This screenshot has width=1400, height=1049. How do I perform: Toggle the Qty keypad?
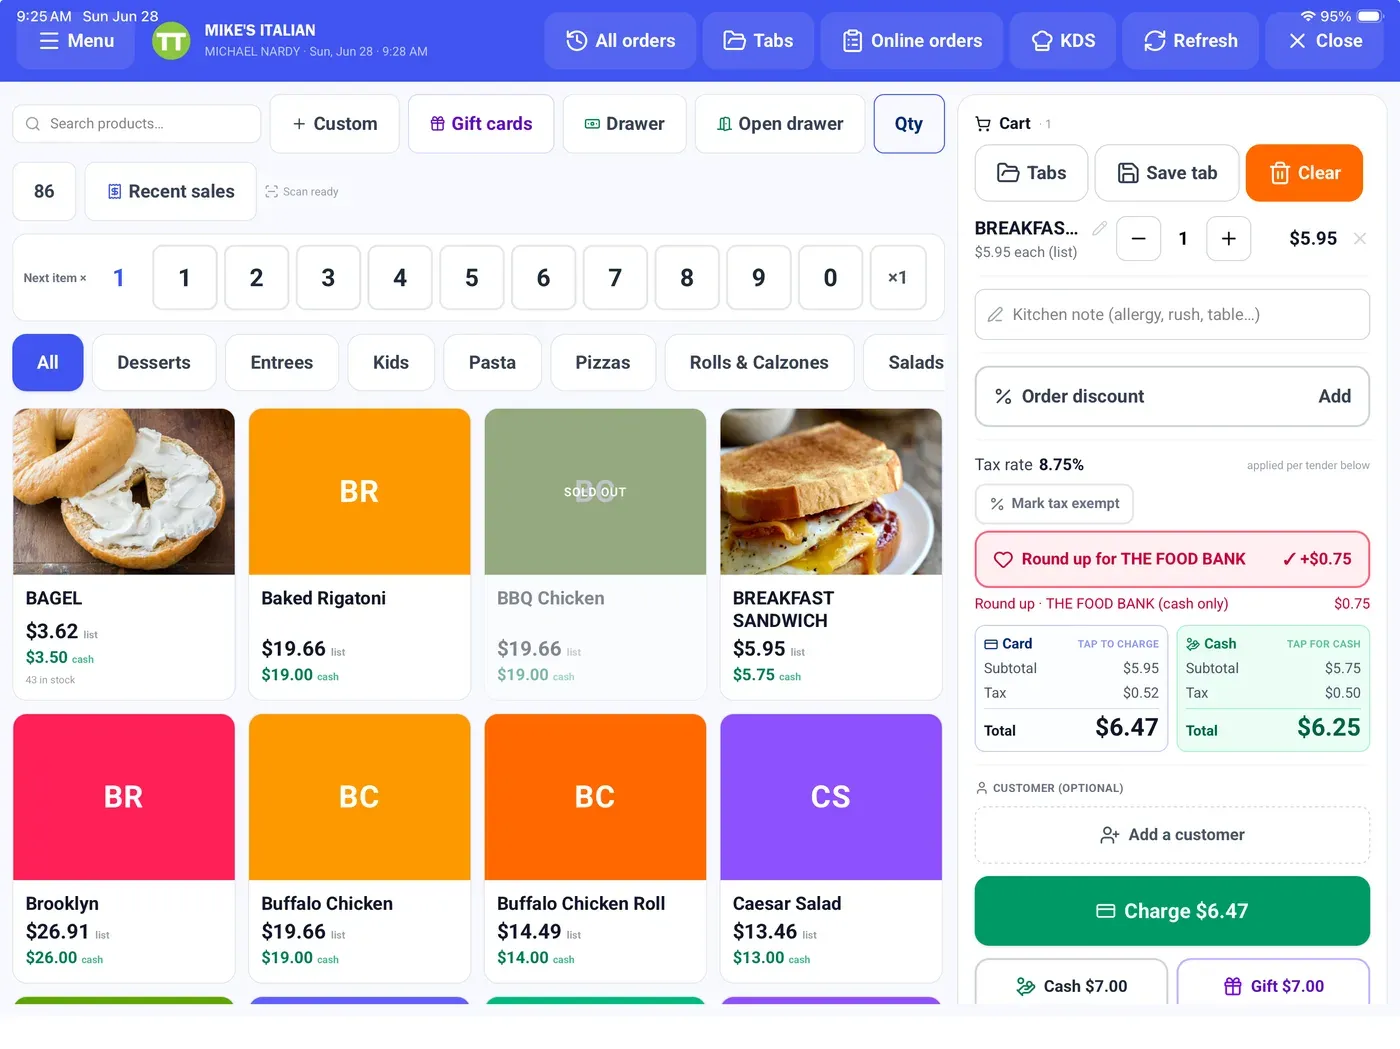coord(909,124)
